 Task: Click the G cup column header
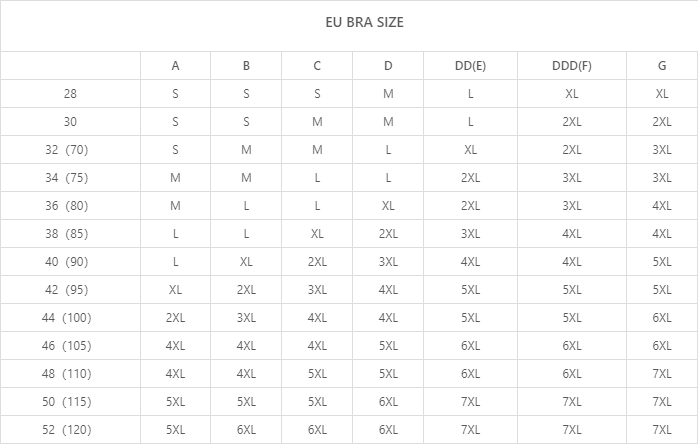[662, 66]
